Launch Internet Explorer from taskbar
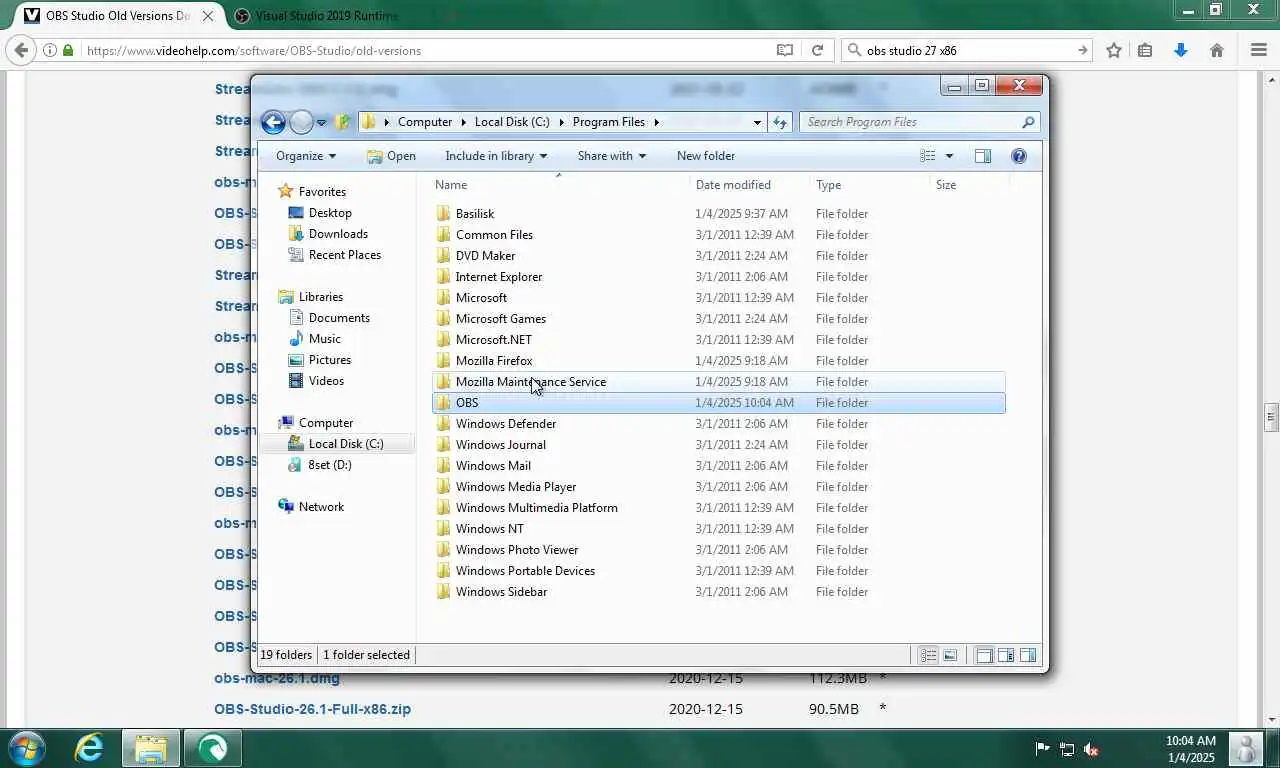The image size is (1280, 768). pos(89,748)
